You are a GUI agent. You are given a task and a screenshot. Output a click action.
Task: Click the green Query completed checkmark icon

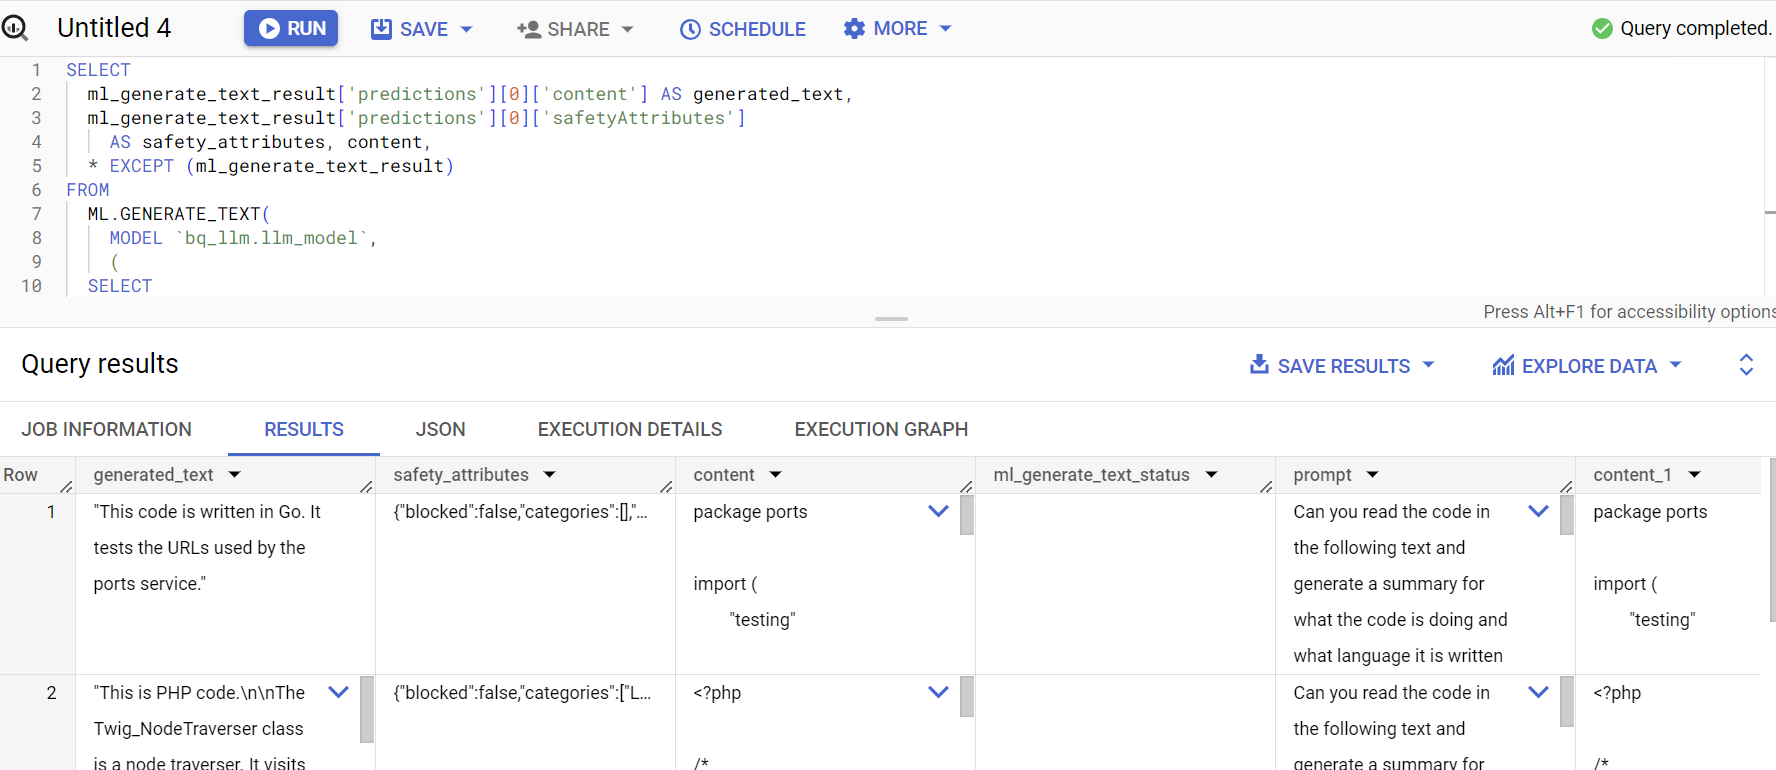(x=1602, y=29)
